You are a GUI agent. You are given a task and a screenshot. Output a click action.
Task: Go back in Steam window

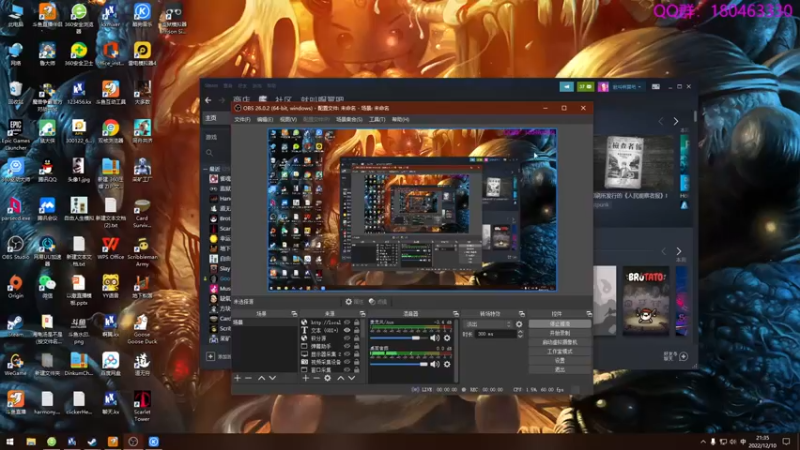[x=208, y=101]
